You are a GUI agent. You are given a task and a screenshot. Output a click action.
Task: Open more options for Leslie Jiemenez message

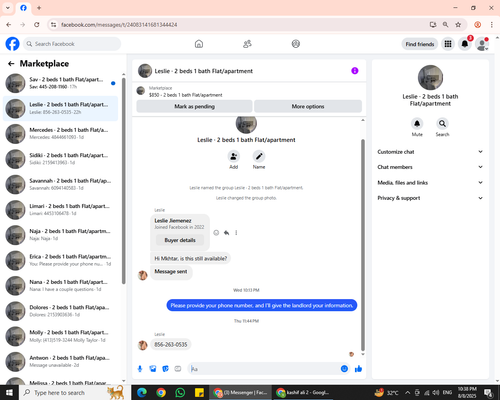point(236,233)
